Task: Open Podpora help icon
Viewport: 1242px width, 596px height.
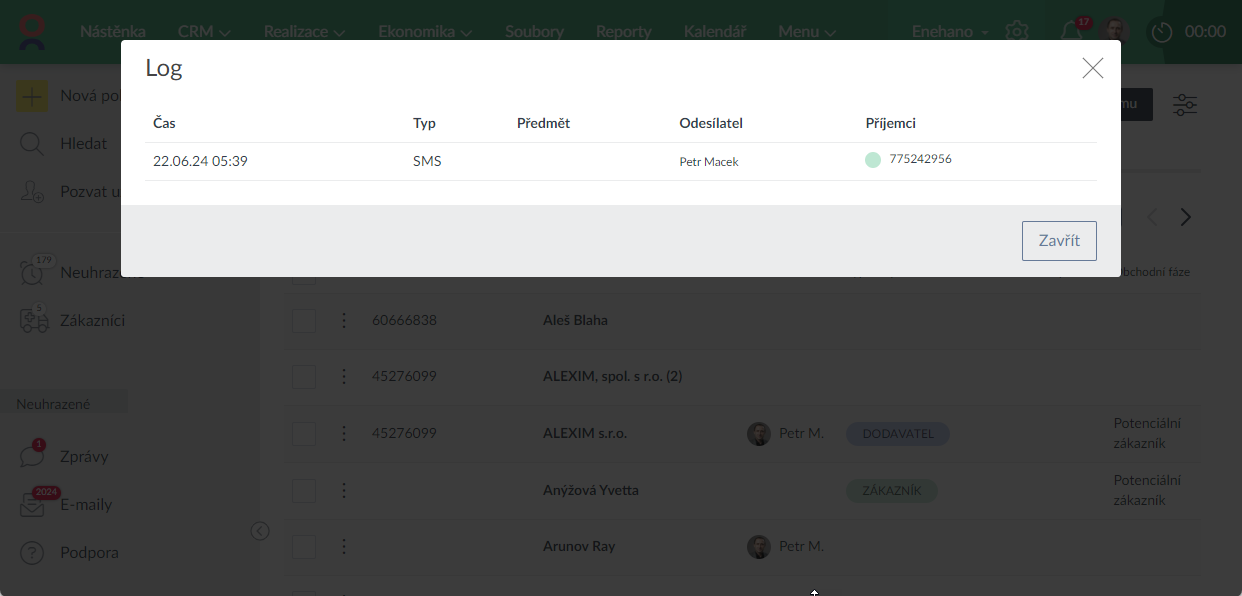Action: tap(32, 553)
